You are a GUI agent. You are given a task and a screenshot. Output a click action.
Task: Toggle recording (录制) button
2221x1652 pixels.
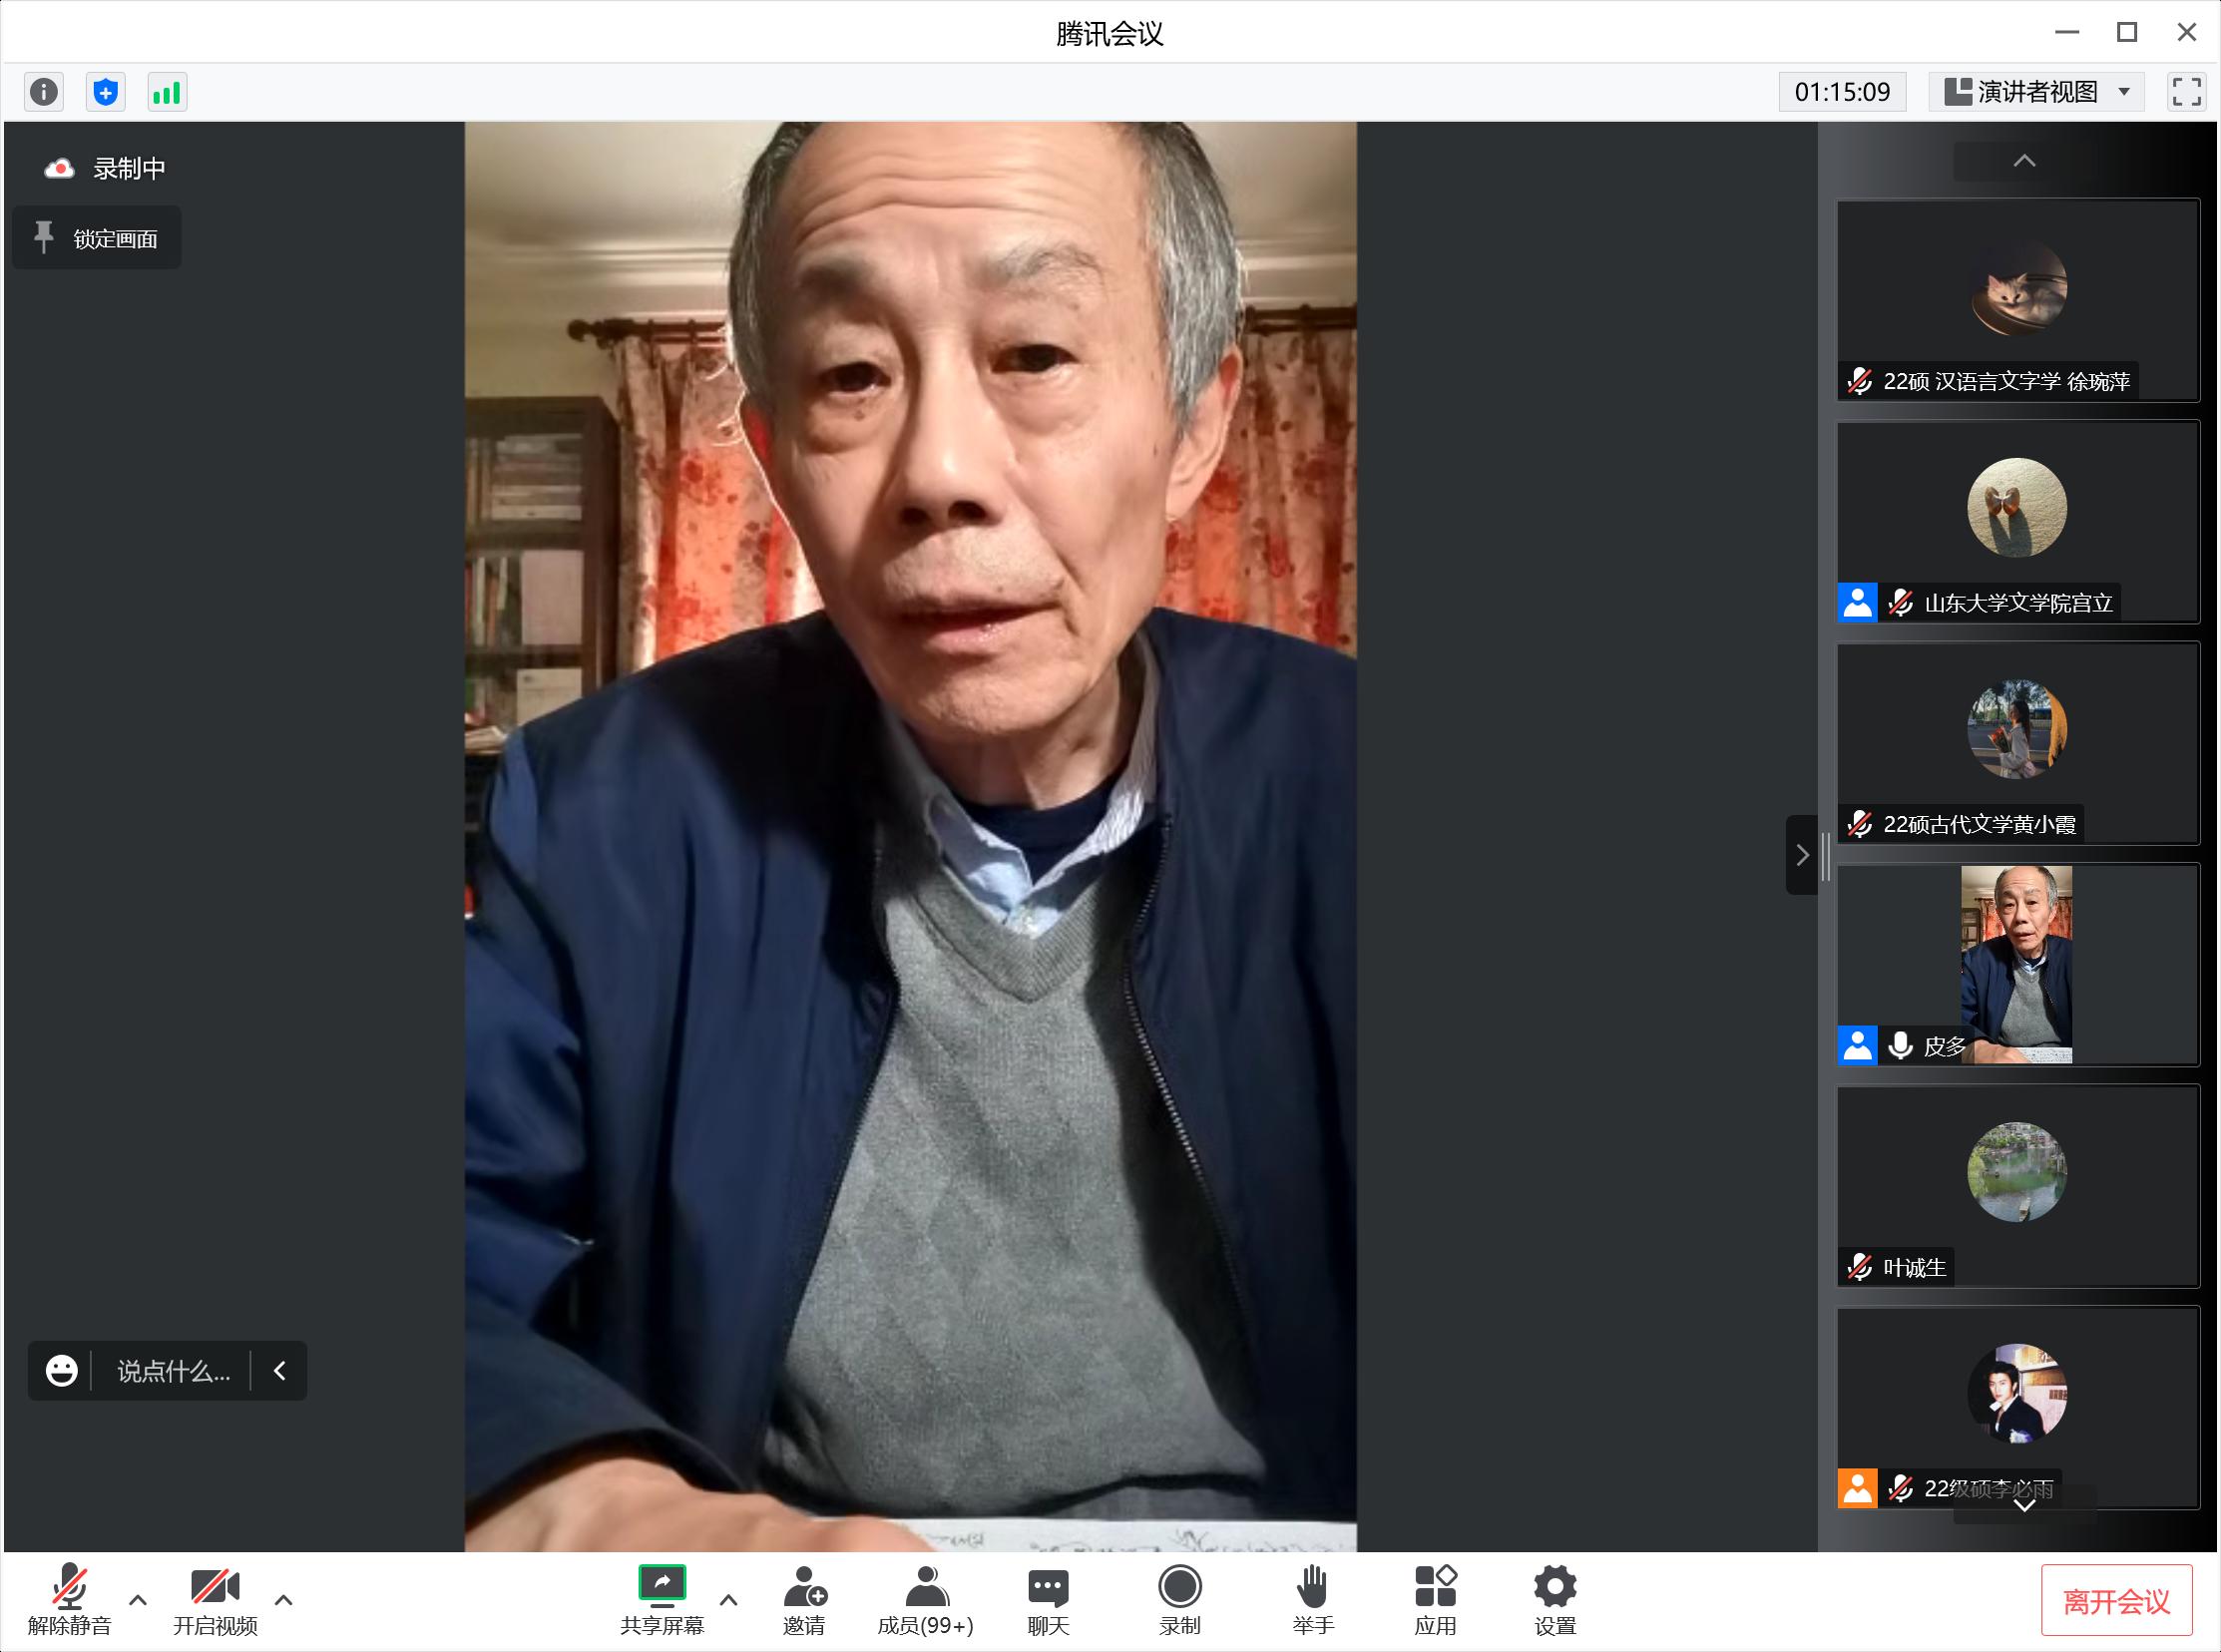pyautogui.click(x=1180, y=1600)
